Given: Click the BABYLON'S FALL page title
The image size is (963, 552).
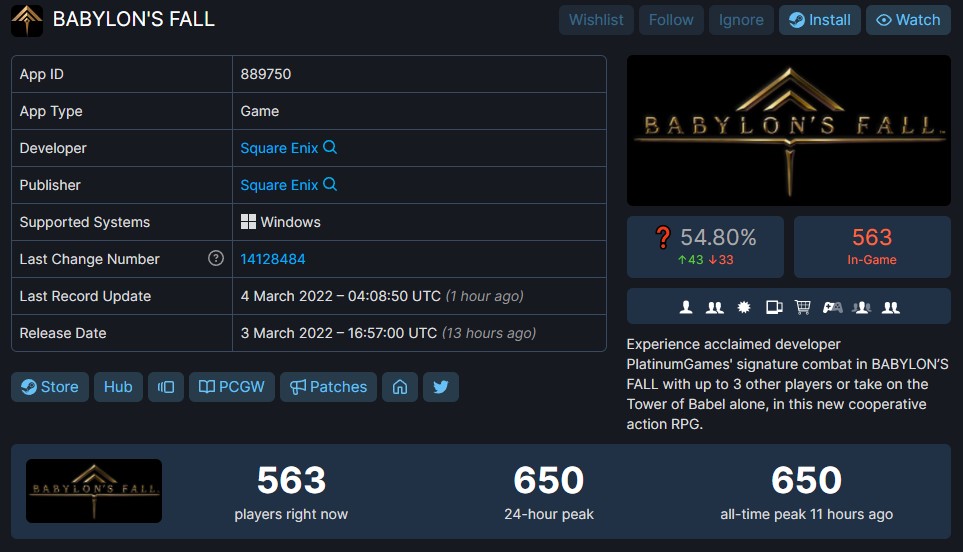Looking at the screenshot, I should click(133, 20).
